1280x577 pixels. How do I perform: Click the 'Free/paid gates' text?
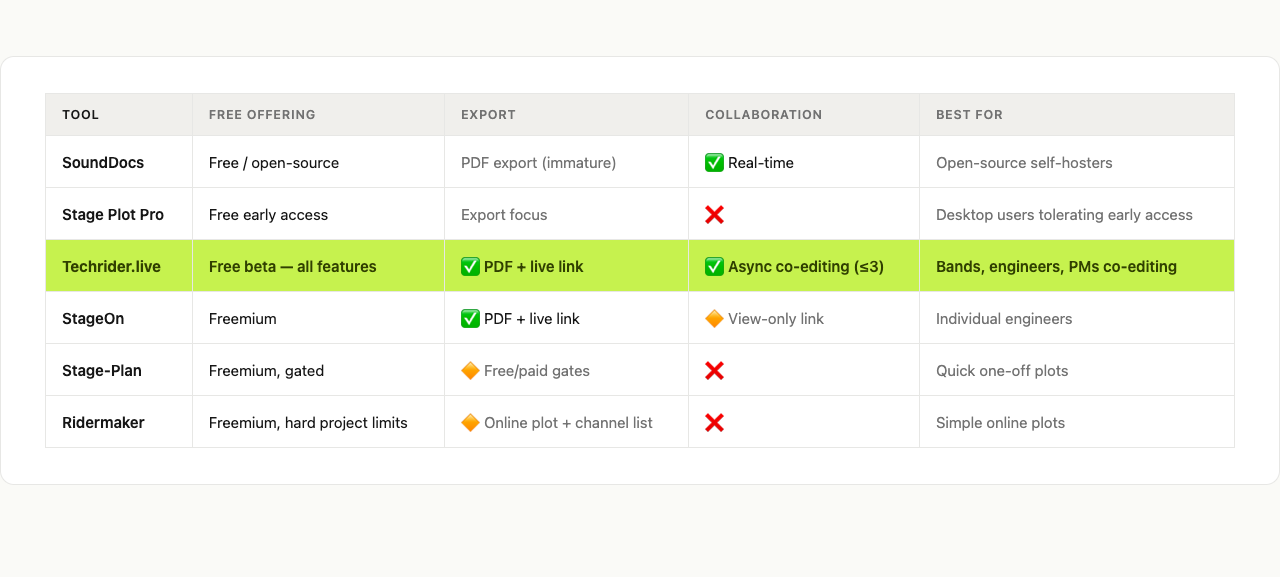pos(537,371)
